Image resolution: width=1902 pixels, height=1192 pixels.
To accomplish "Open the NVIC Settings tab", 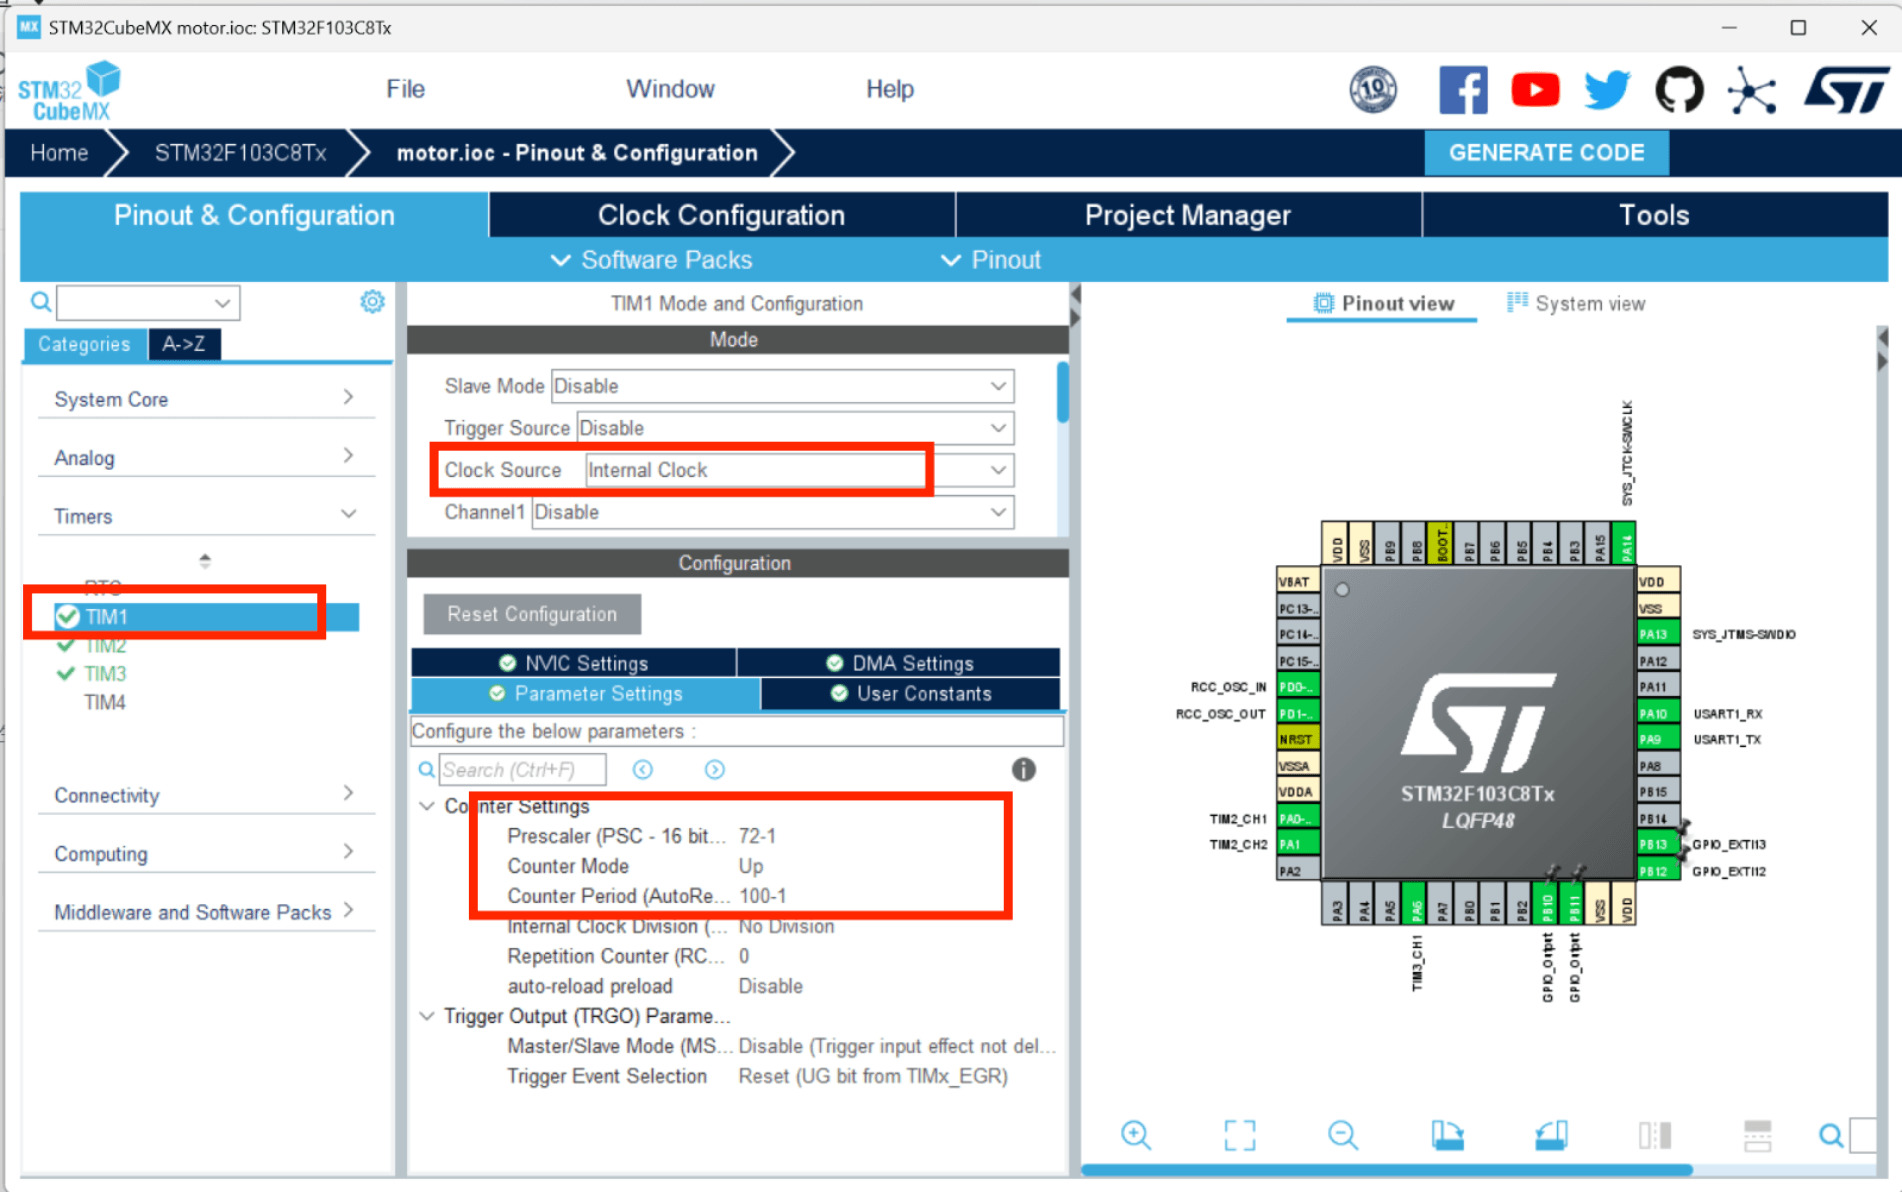I will (x=574, y=663).
